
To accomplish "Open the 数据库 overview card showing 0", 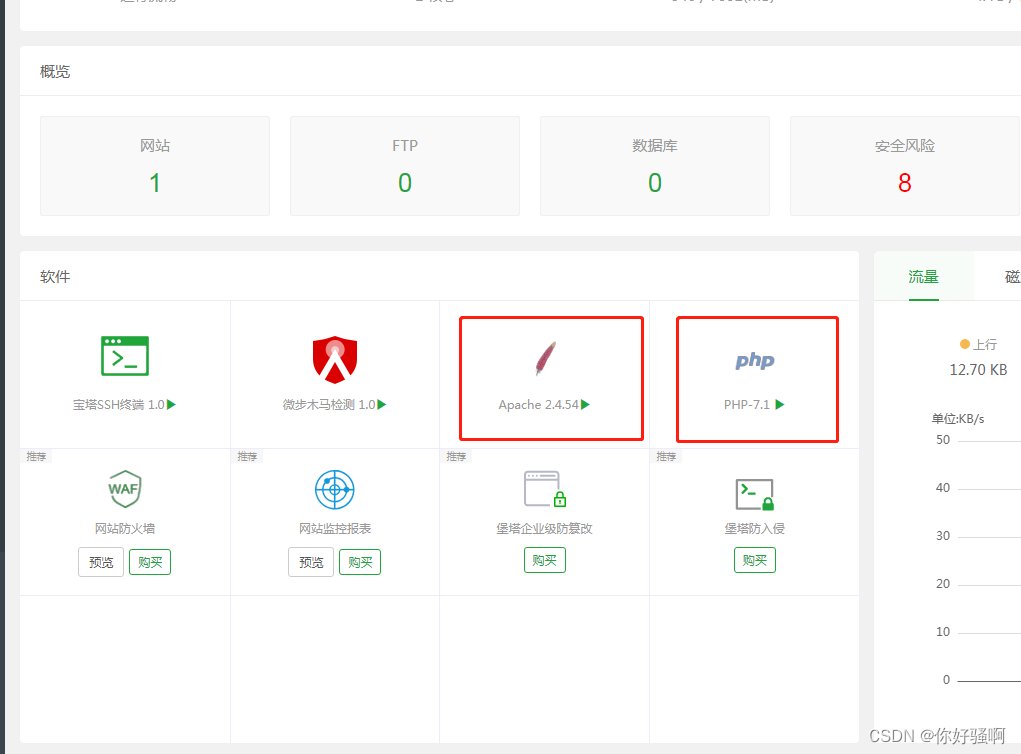I will pos(655,166).
